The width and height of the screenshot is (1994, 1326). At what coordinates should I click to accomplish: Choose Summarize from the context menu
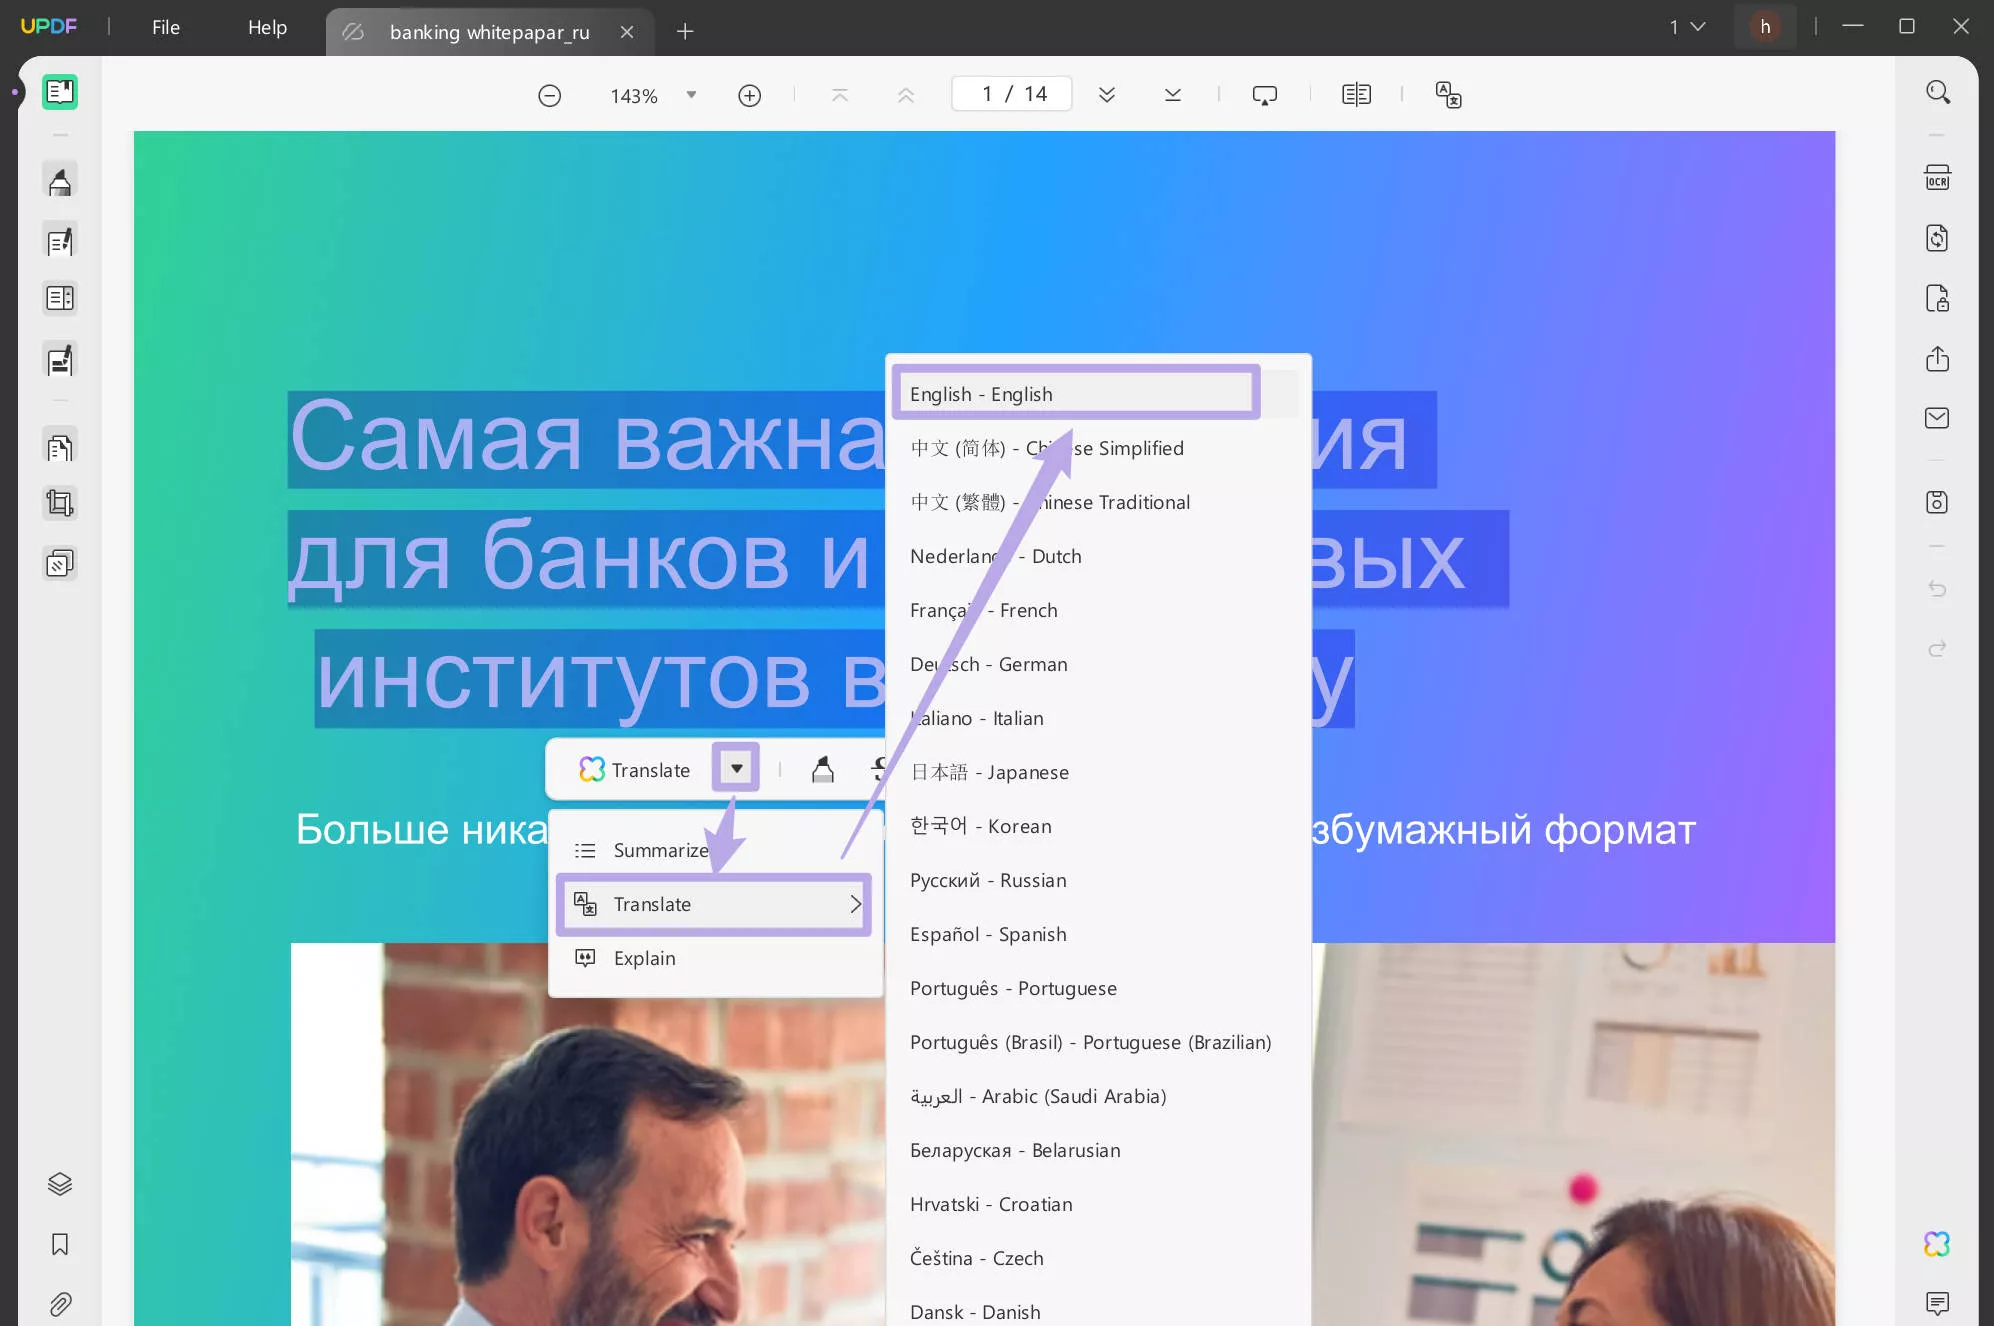click(x=660, y=849)
